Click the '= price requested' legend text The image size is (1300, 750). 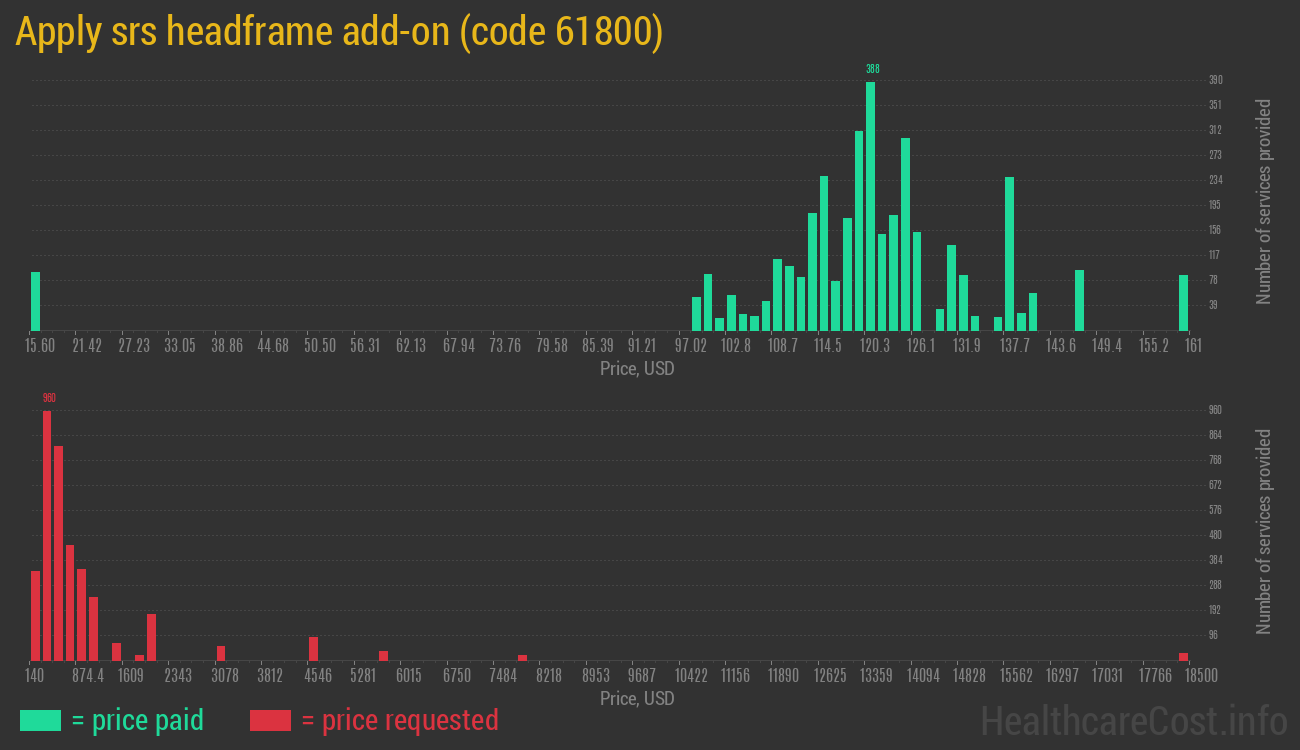coord(399,720)
